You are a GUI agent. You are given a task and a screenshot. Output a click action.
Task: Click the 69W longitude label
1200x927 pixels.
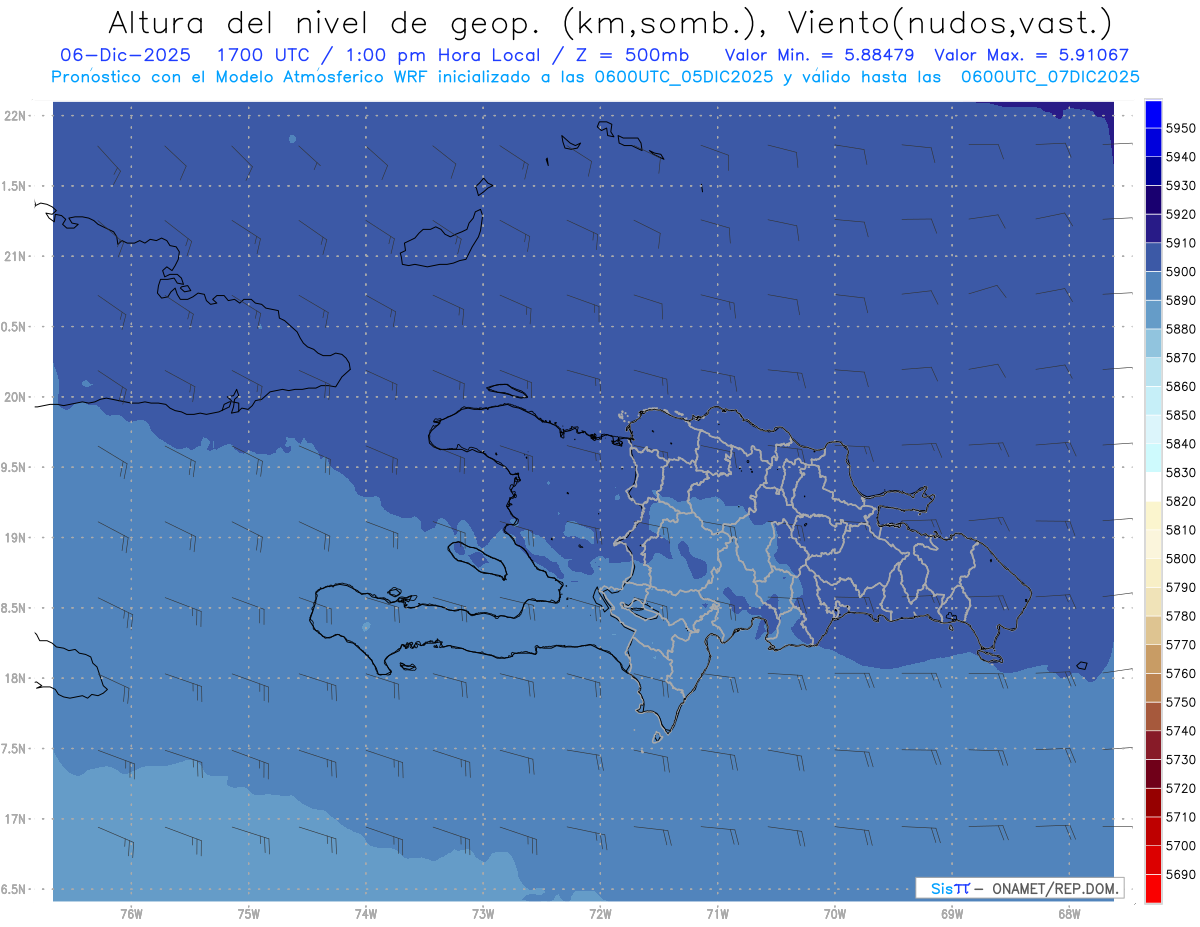tap(952, 914)
